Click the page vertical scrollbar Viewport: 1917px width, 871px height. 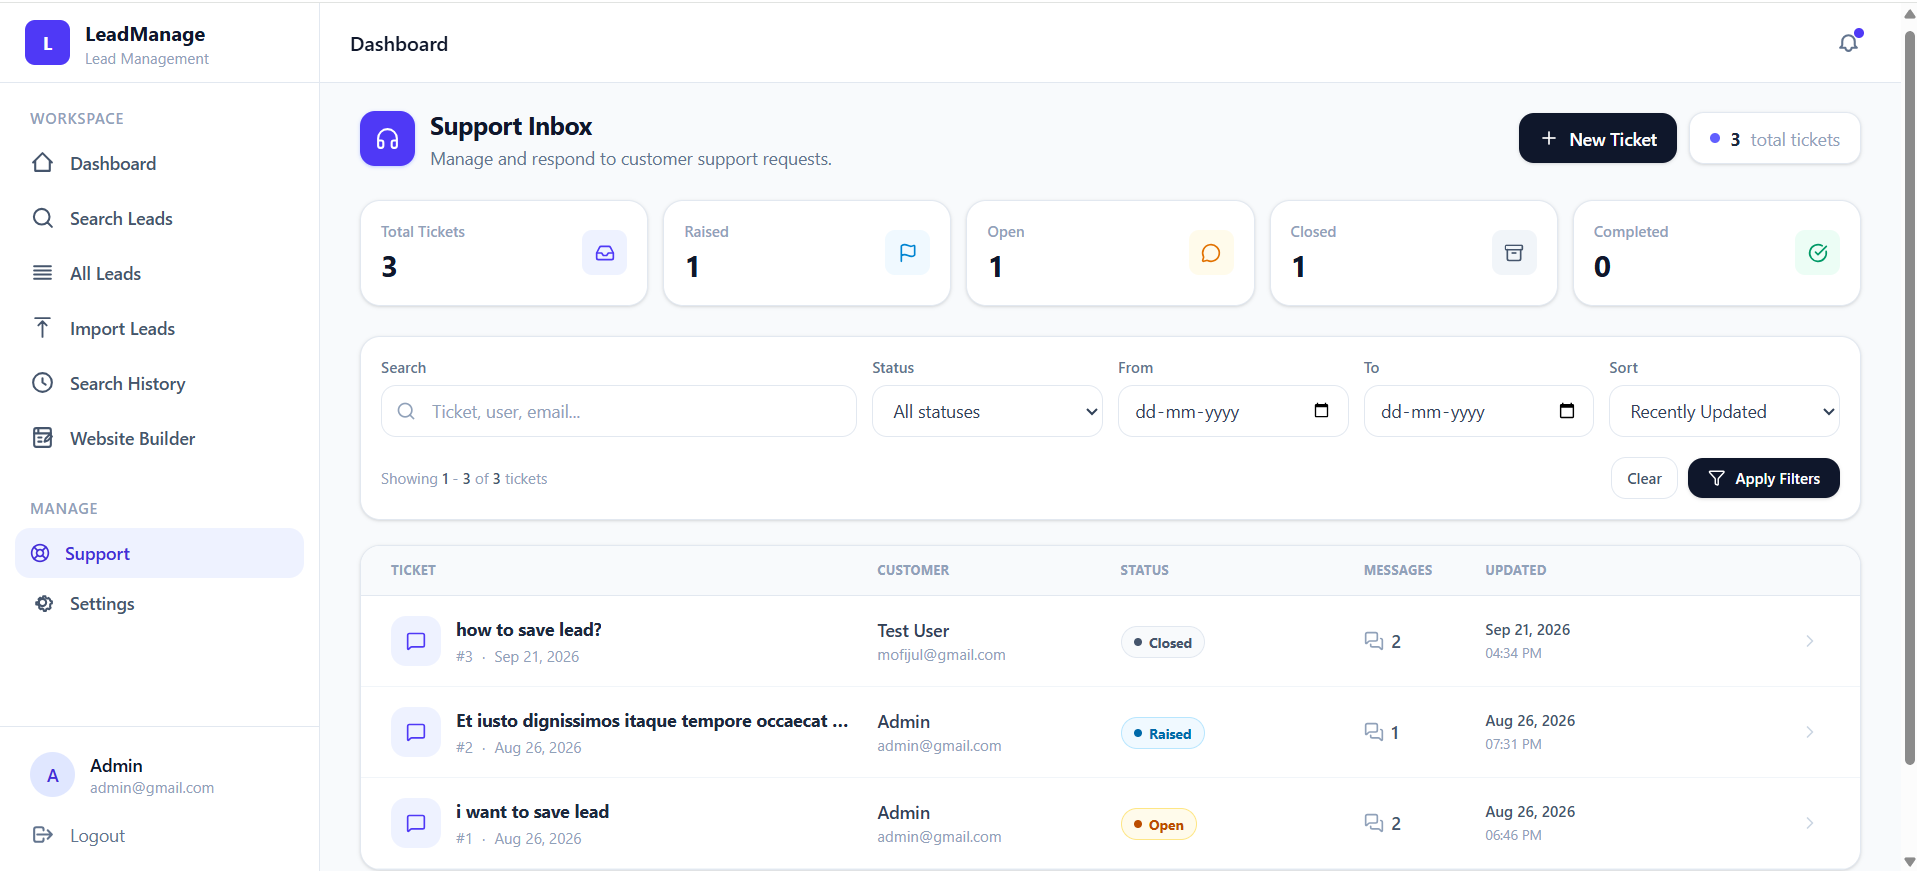coord(1909,400)
